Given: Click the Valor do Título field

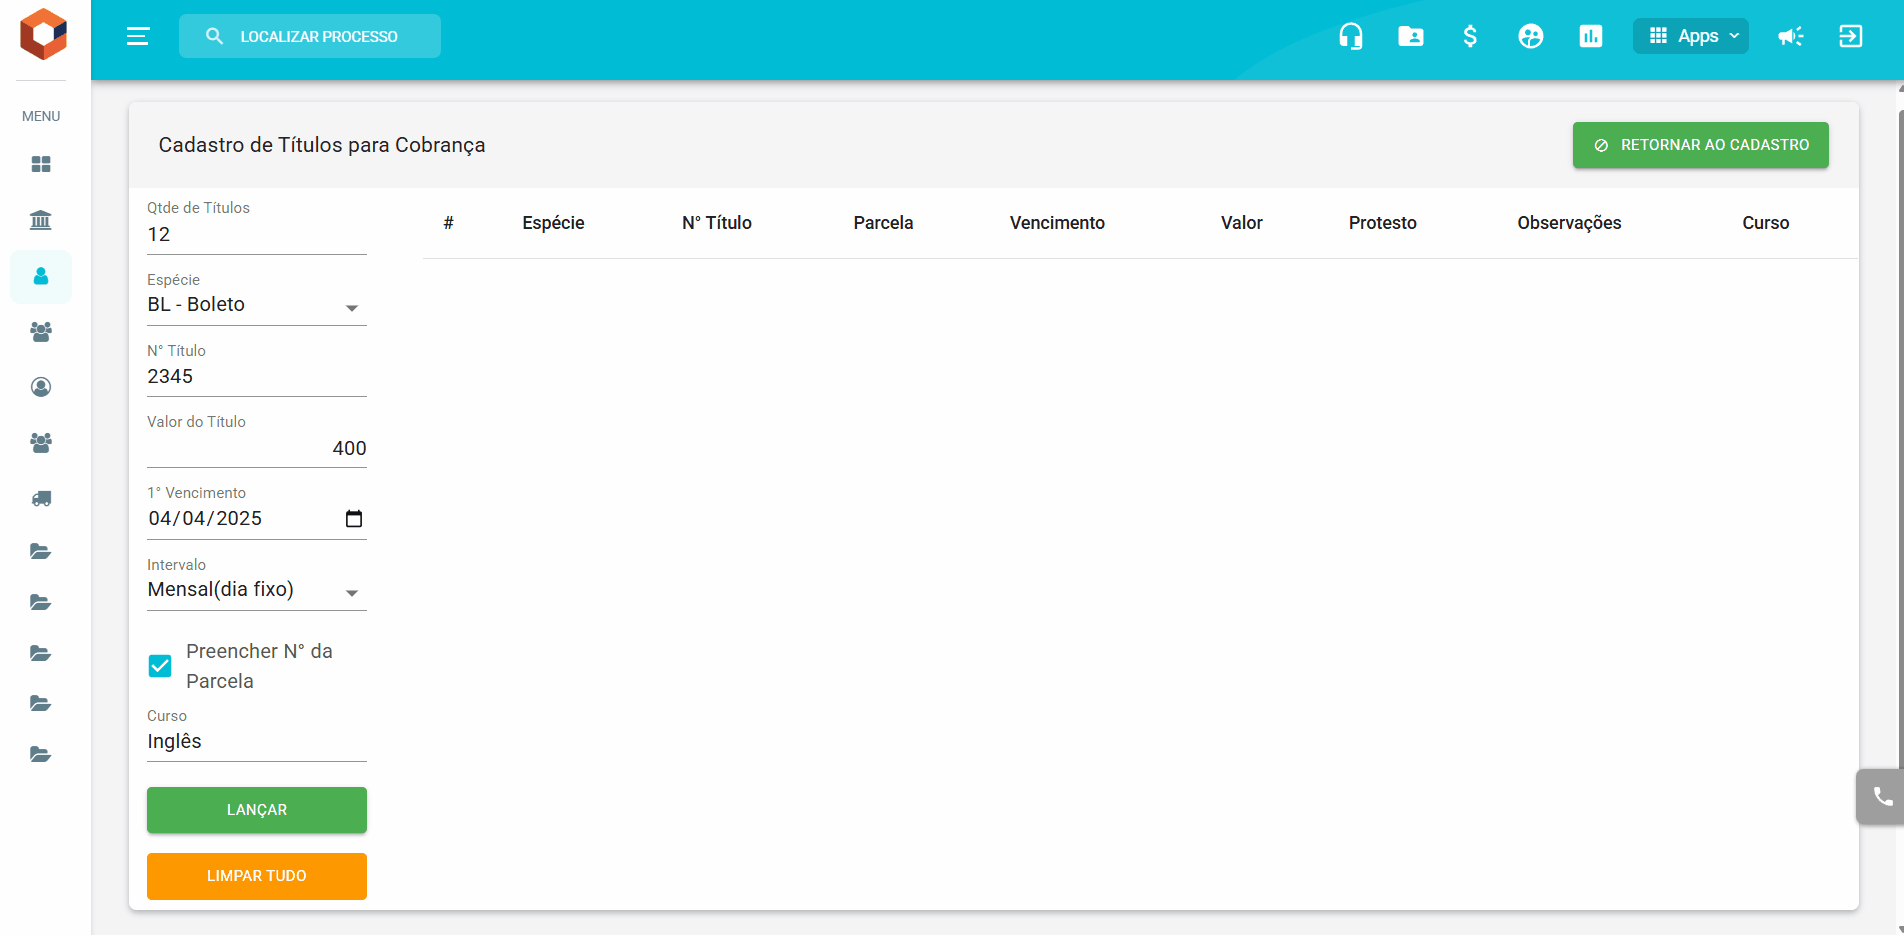Looking at the screenshot, I should [x=257, y=448].
